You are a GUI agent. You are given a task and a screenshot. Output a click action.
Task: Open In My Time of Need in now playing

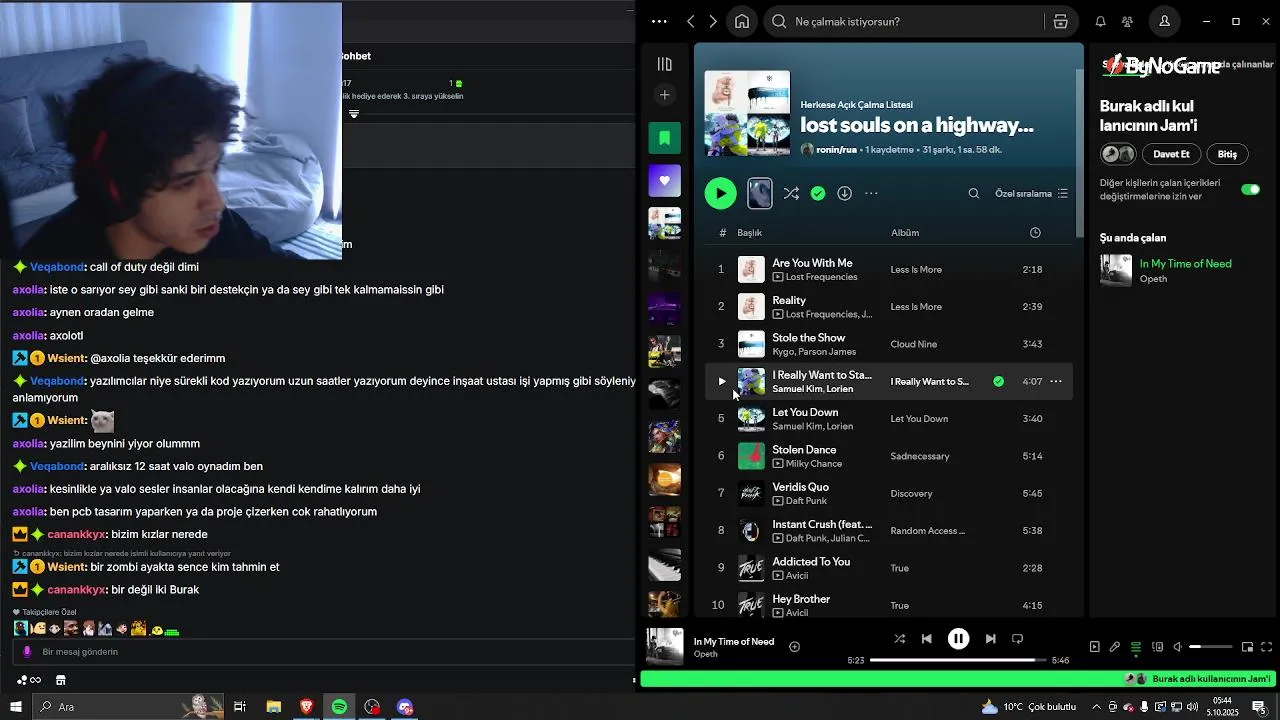click(x=1185, y=264)
